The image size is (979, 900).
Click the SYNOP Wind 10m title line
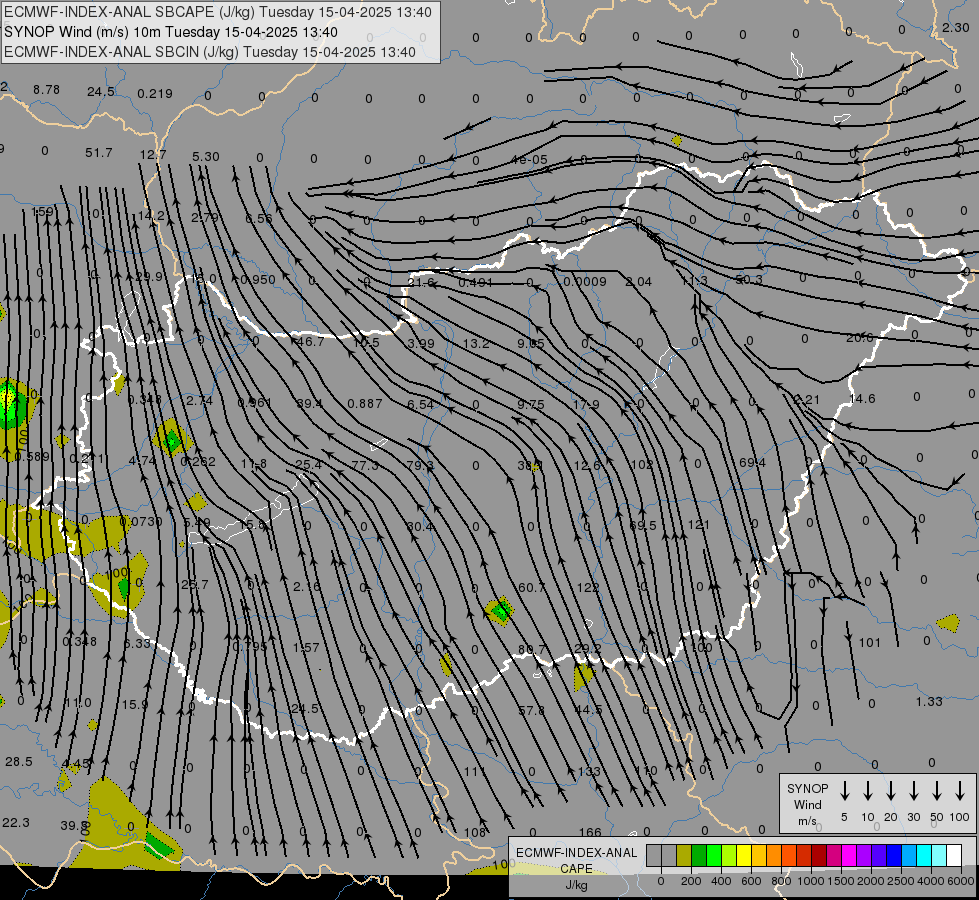point(170,32)
